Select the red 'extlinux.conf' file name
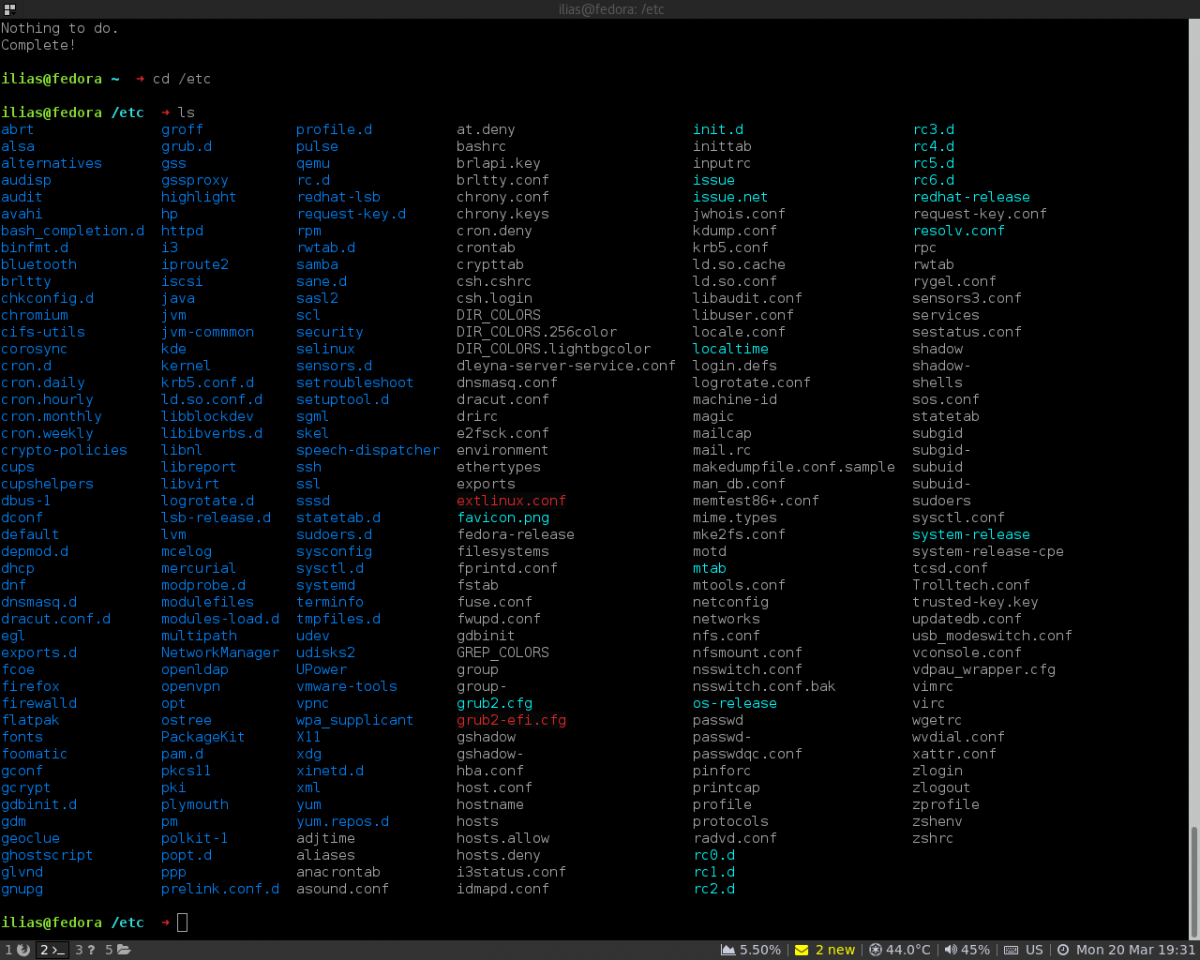 (512, 500)
